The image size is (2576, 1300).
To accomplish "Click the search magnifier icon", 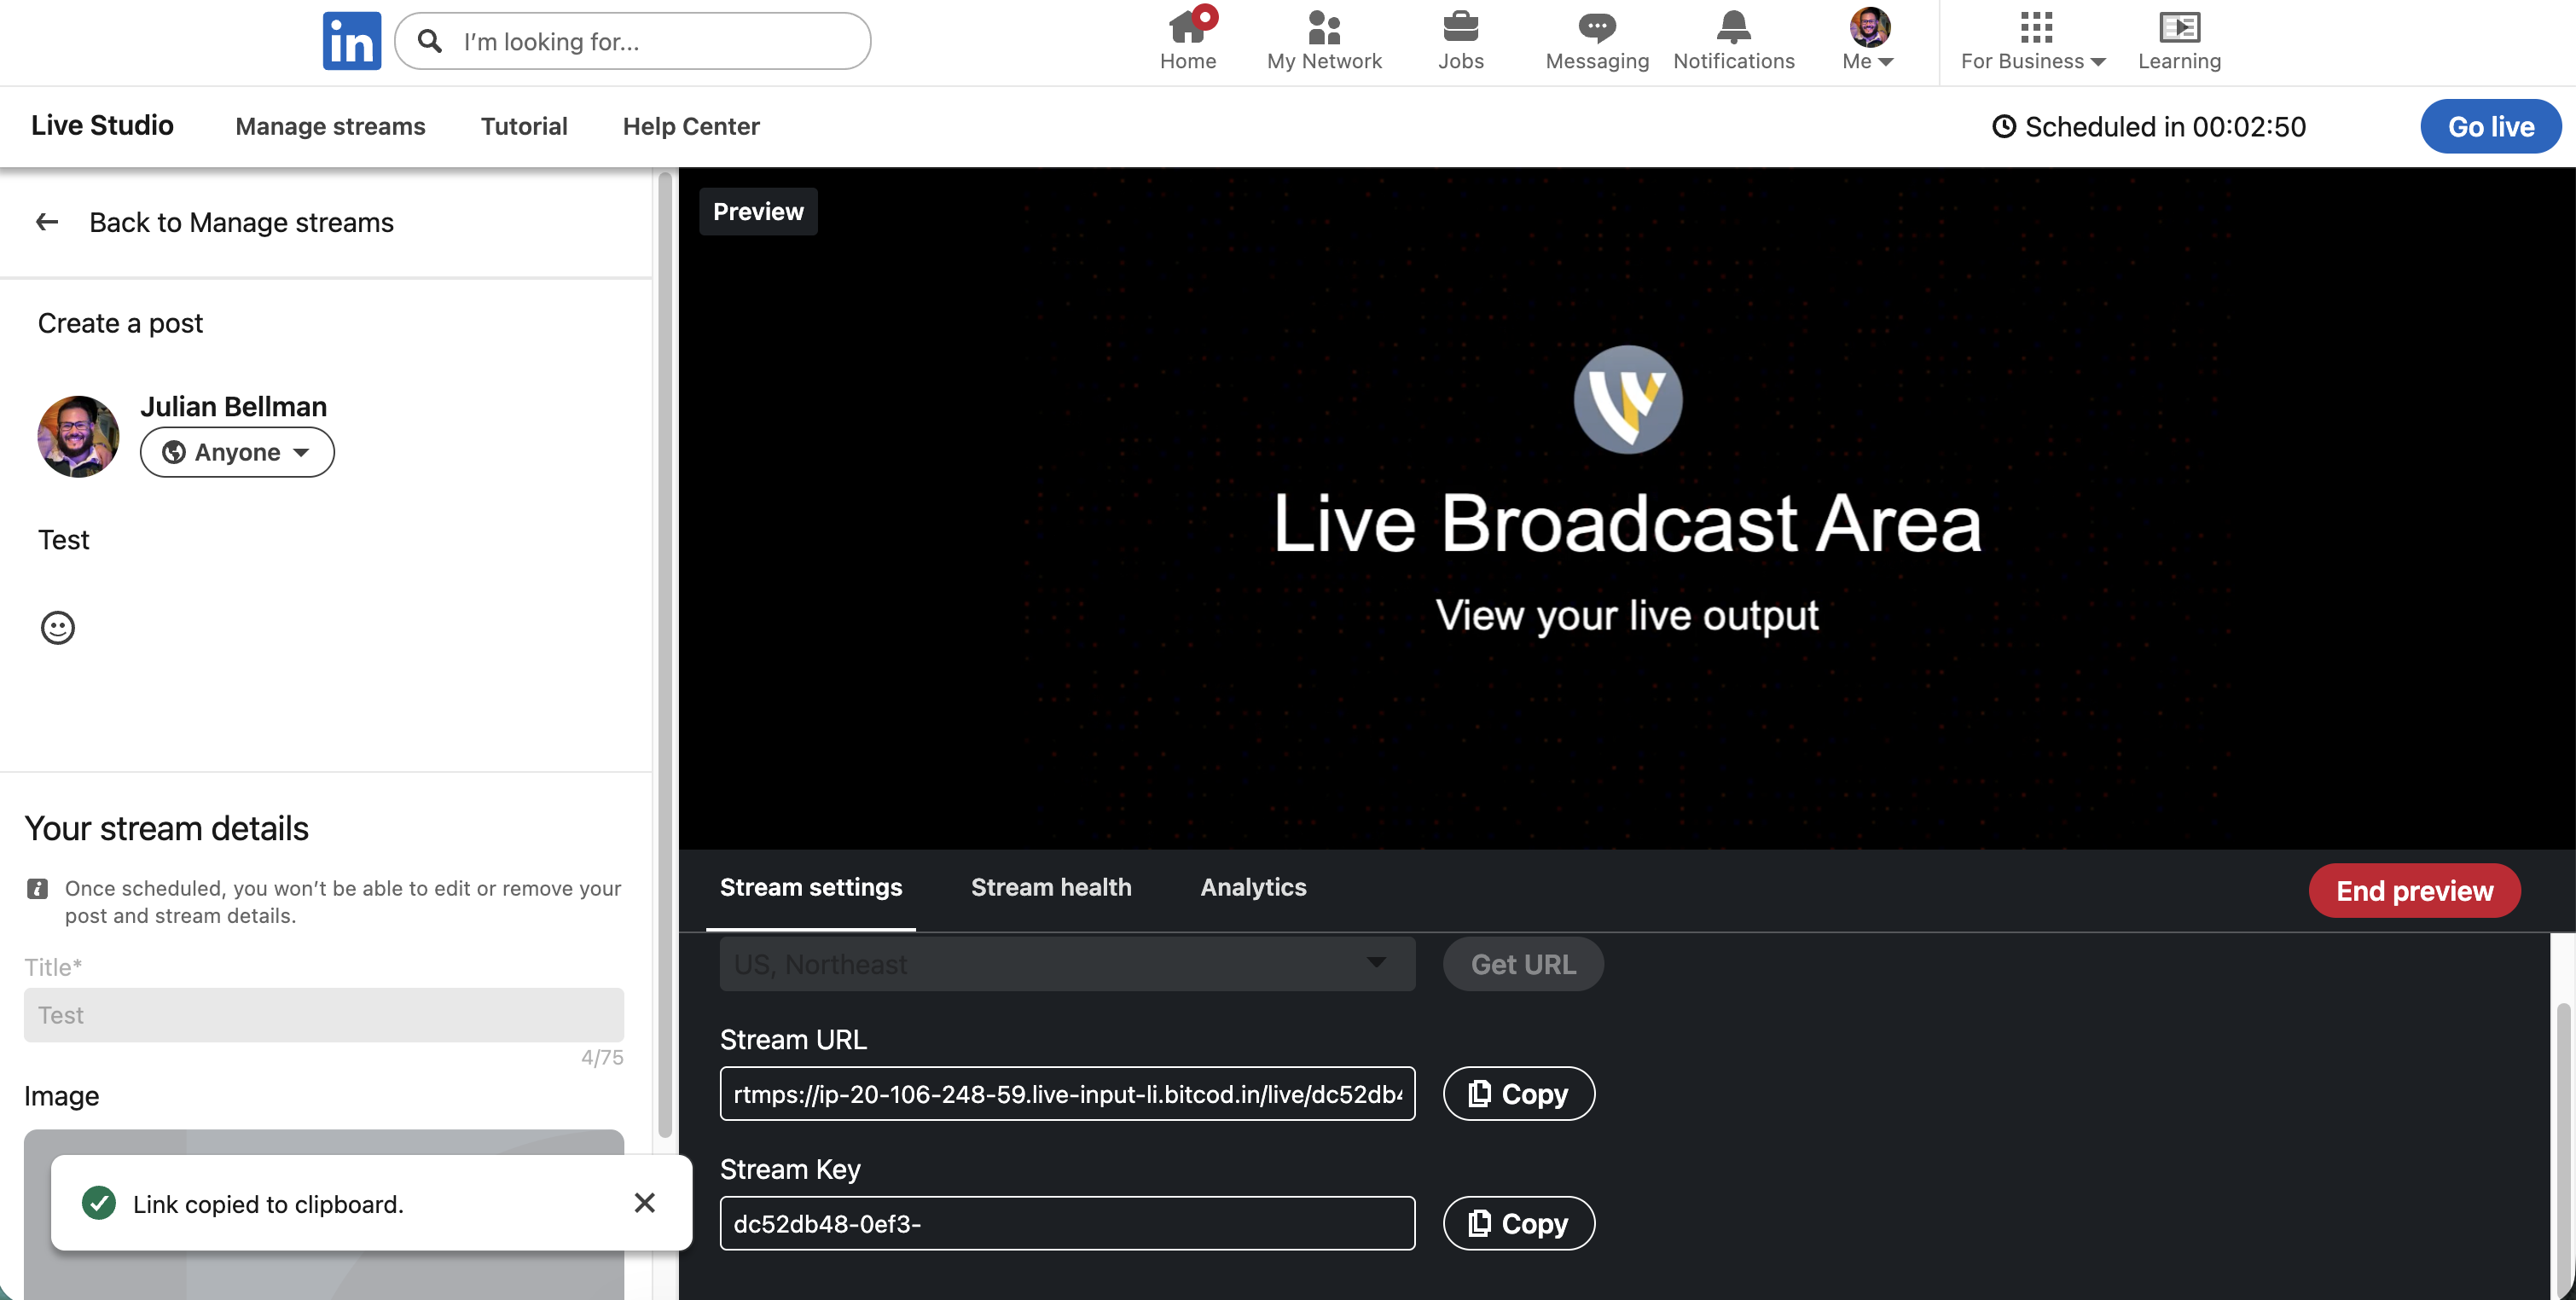I will coord(430,41).
